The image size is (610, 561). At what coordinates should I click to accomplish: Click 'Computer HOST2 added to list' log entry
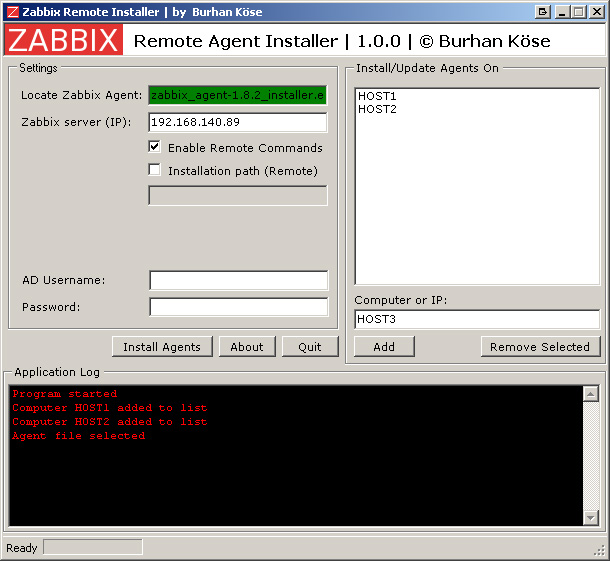(110, 422)
